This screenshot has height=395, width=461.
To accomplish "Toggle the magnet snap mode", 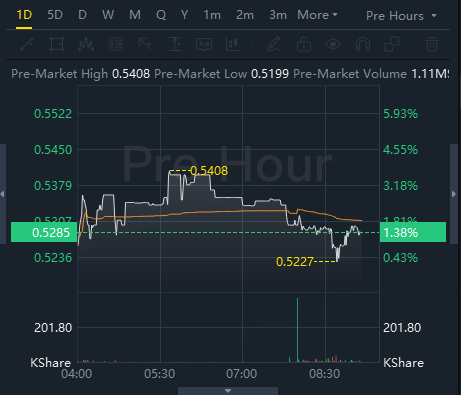I will coord(363,44).
